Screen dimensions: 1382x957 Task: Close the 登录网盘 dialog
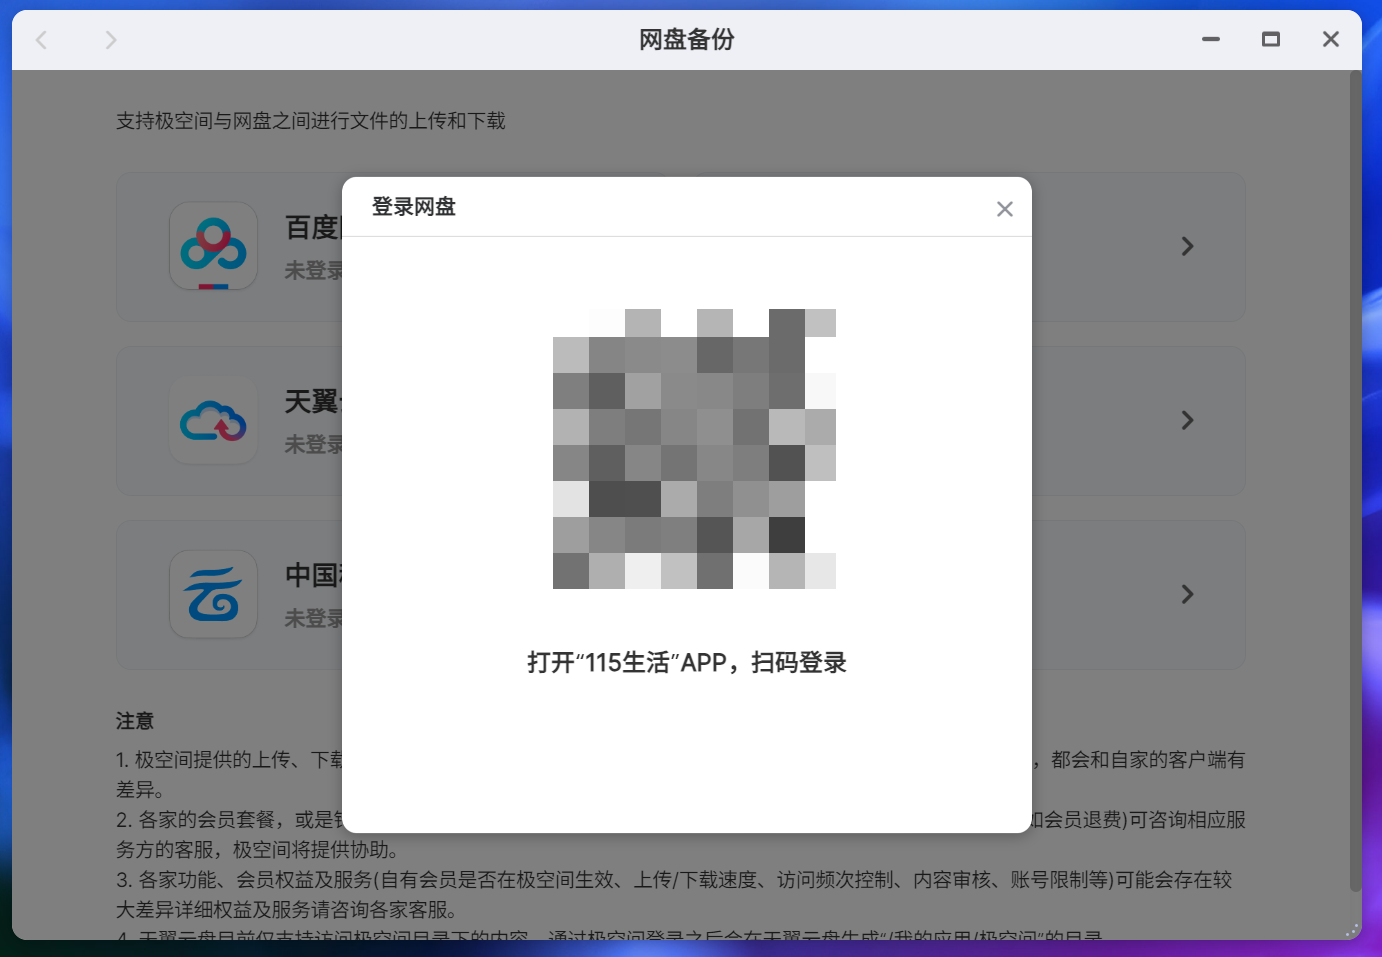1005,208
